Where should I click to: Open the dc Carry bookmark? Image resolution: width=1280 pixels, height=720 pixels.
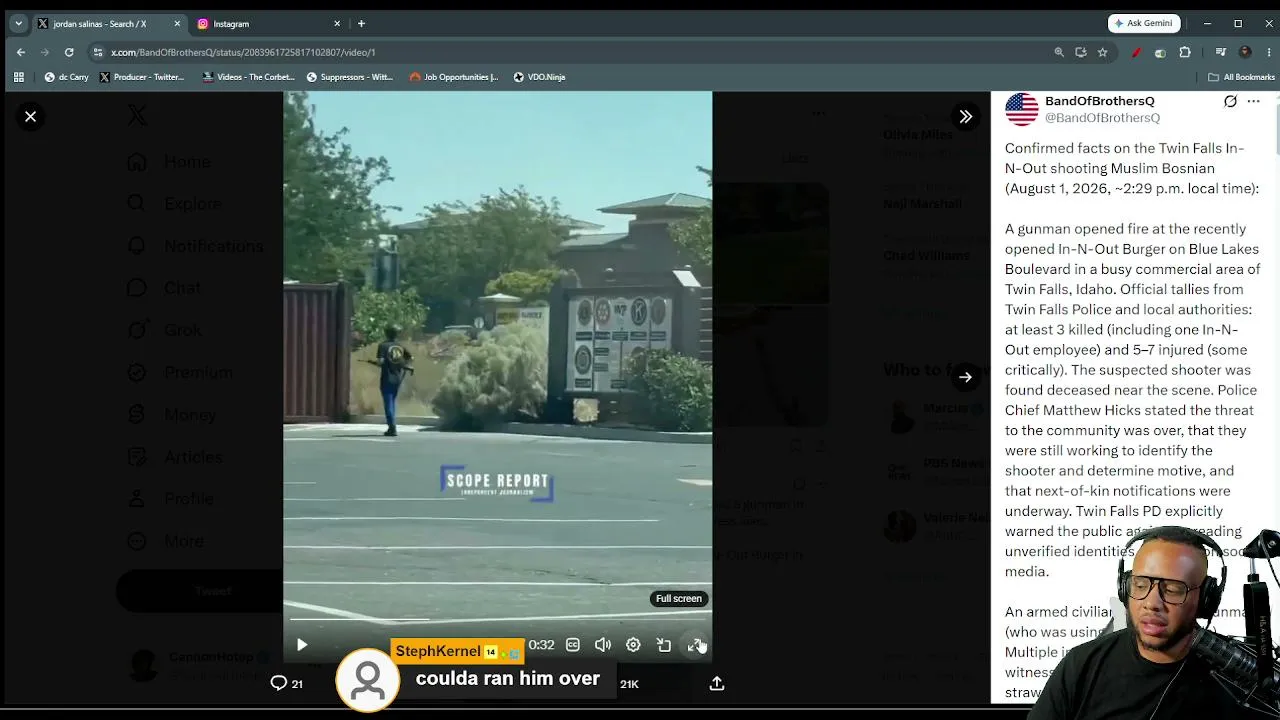(66, 77)
